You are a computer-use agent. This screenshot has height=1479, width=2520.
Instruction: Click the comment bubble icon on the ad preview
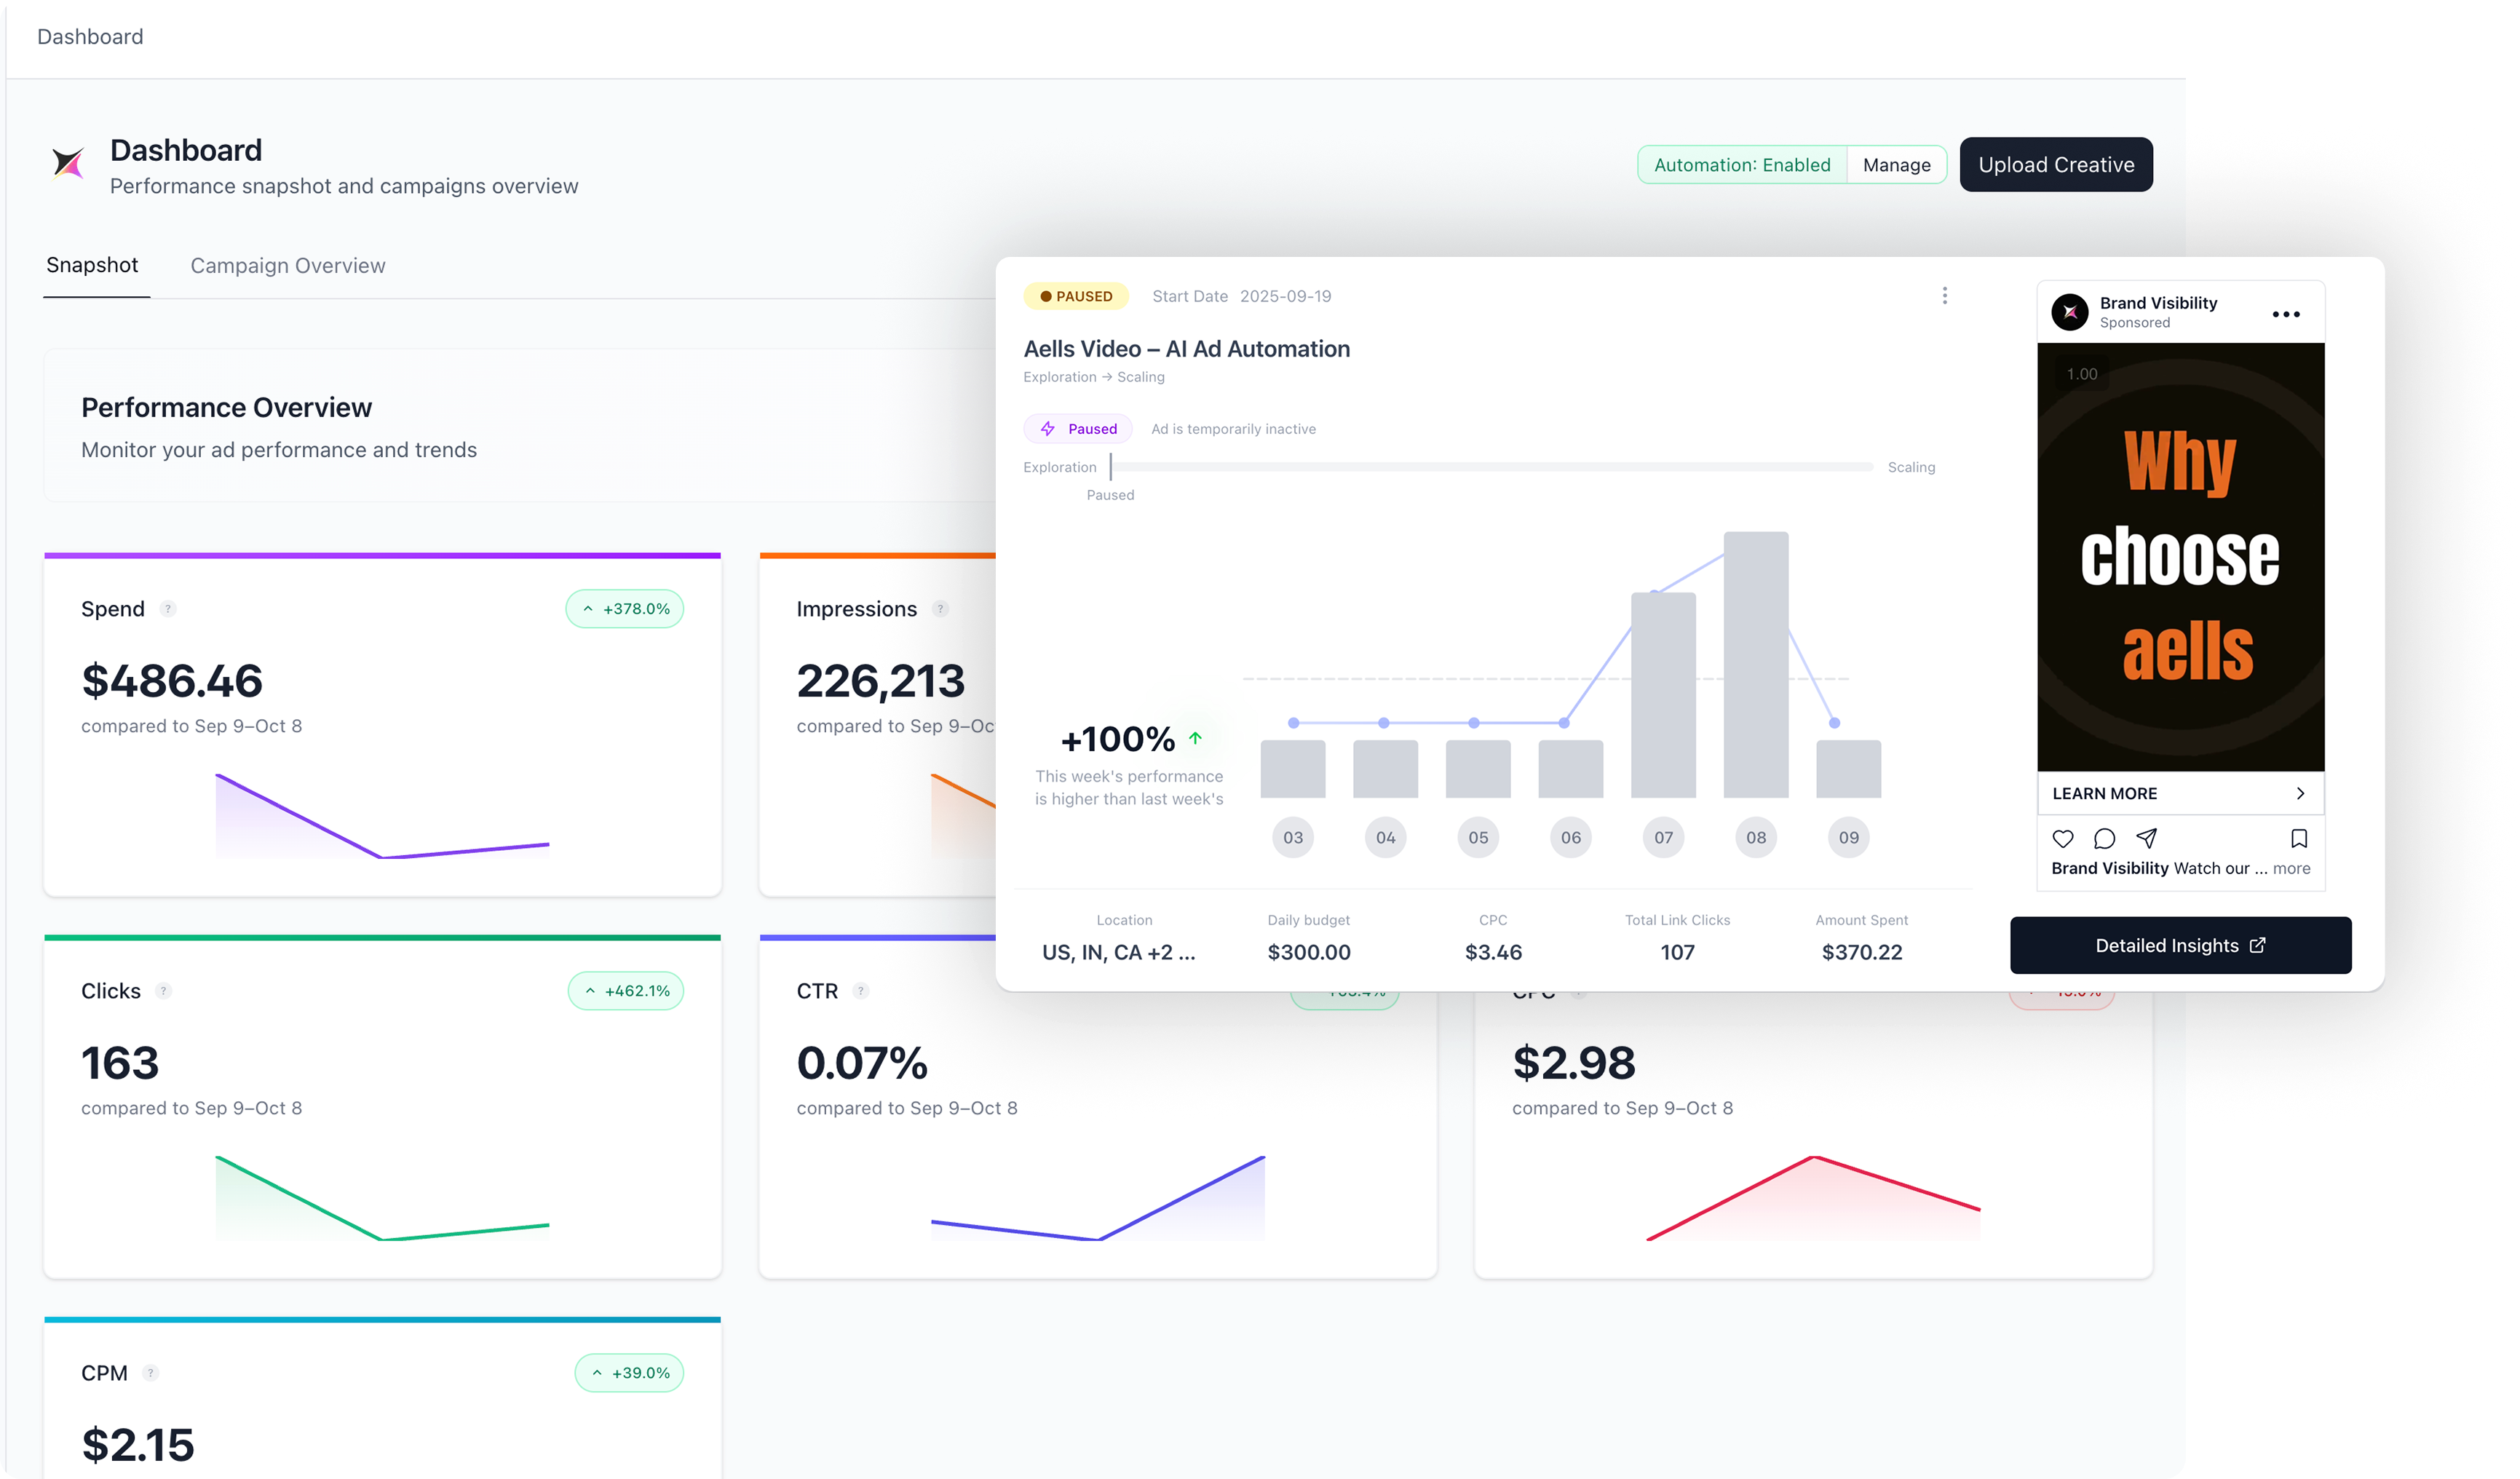pyautogui.click(x=2104, y=838)
